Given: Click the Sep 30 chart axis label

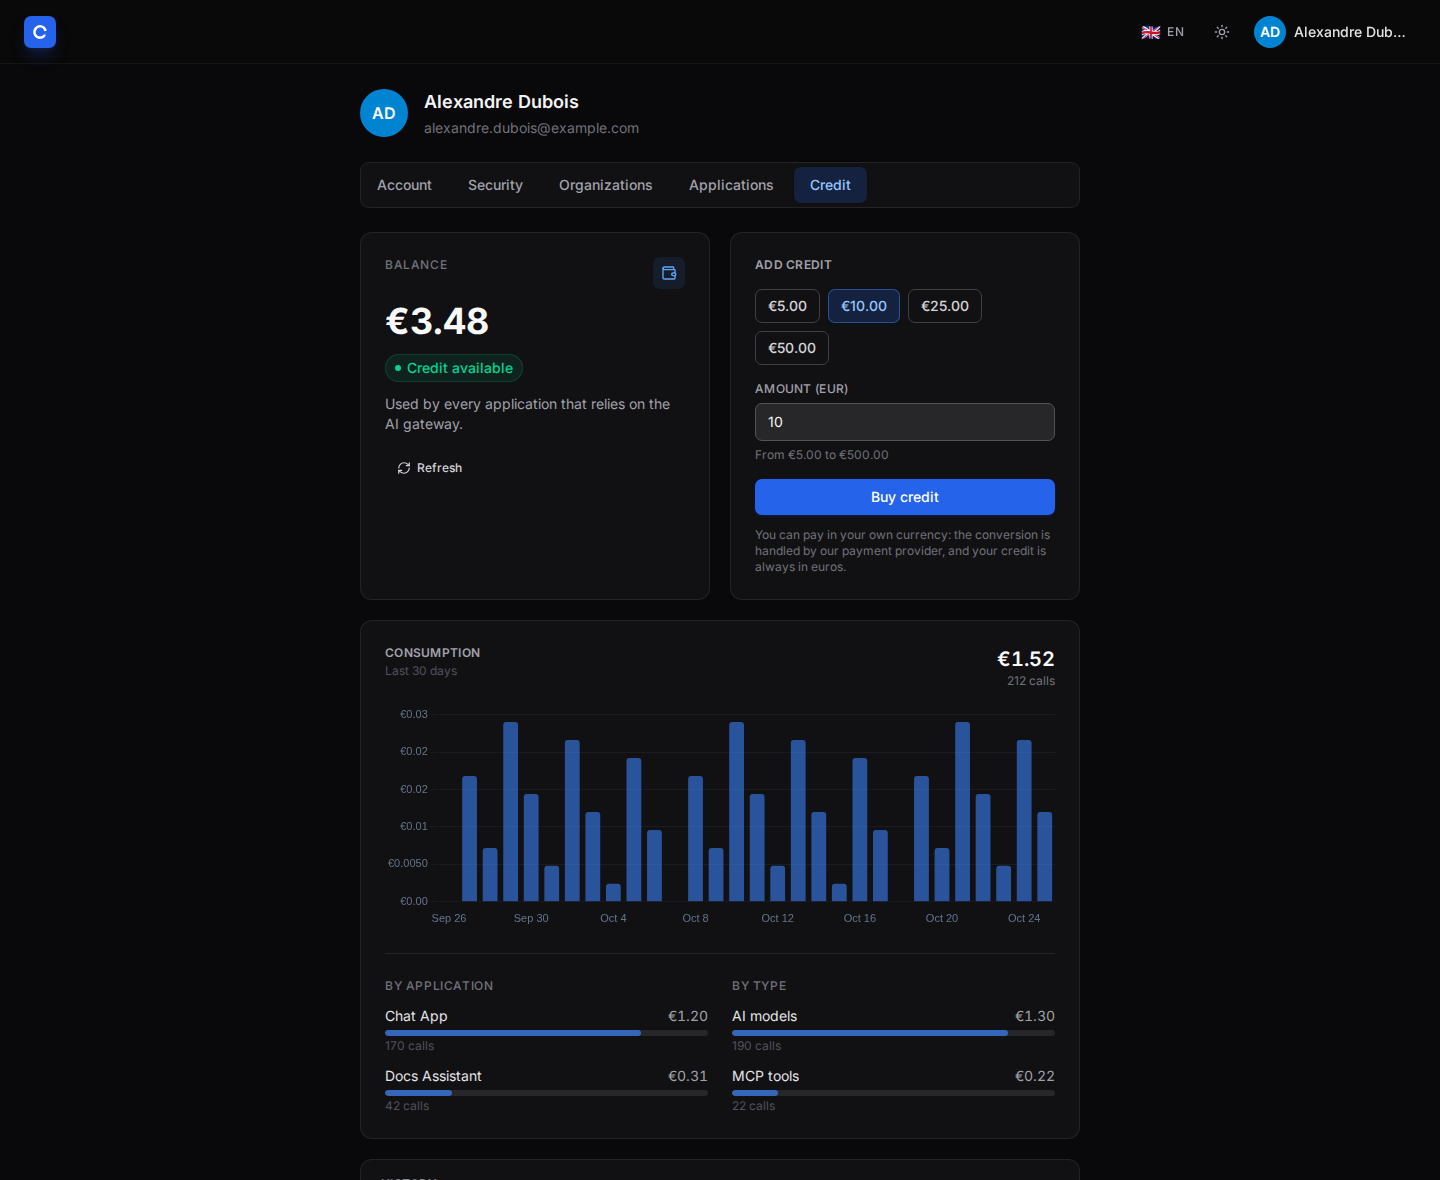Looking at the screenshot, I should [x=531, y=918].
